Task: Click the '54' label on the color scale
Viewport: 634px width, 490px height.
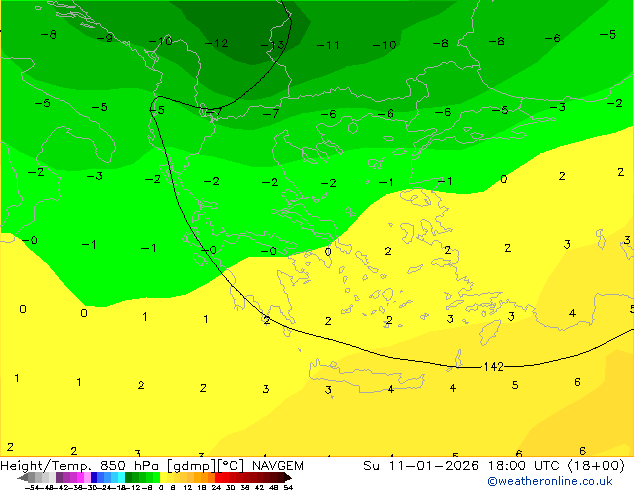Action: point(288,487)
